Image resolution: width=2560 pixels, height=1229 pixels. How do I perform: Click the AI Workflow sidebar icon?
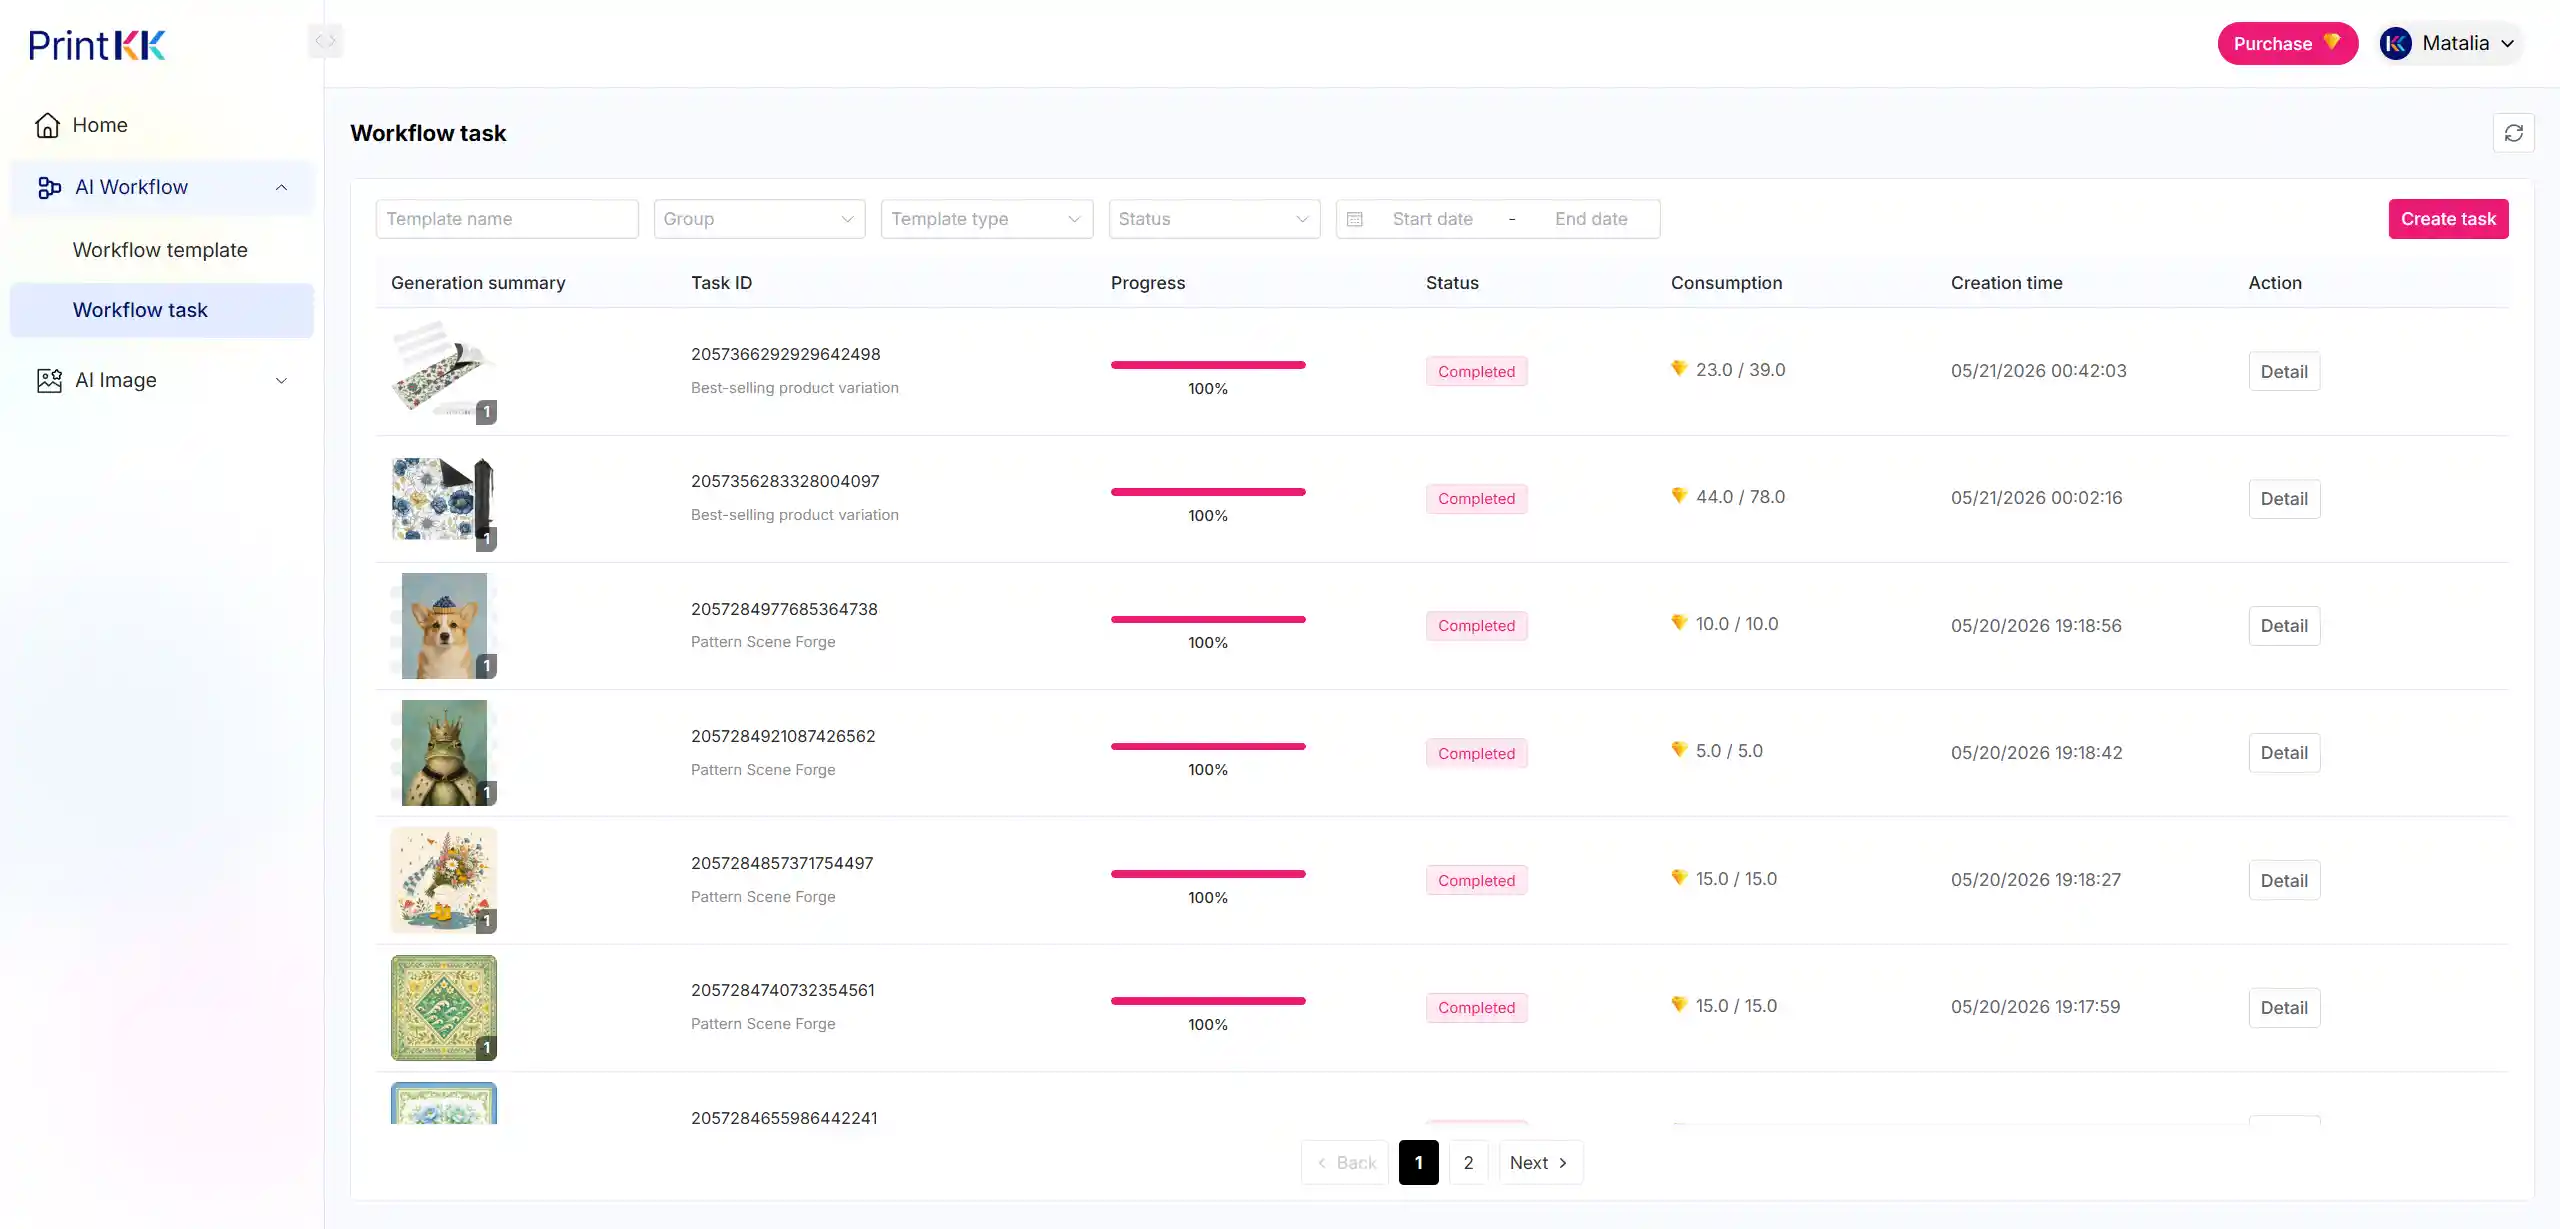[49, 187]
